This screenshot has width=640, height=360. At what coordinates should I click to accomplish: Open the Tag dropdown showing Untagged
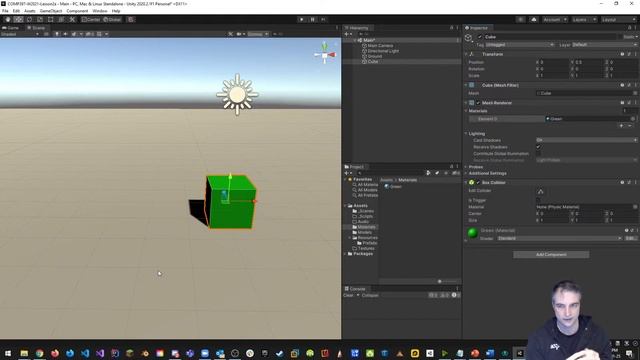[x=520, y=44]
